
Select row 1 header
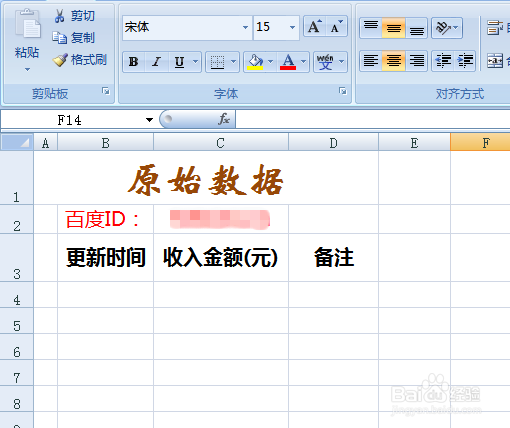(x=17, y=177)
